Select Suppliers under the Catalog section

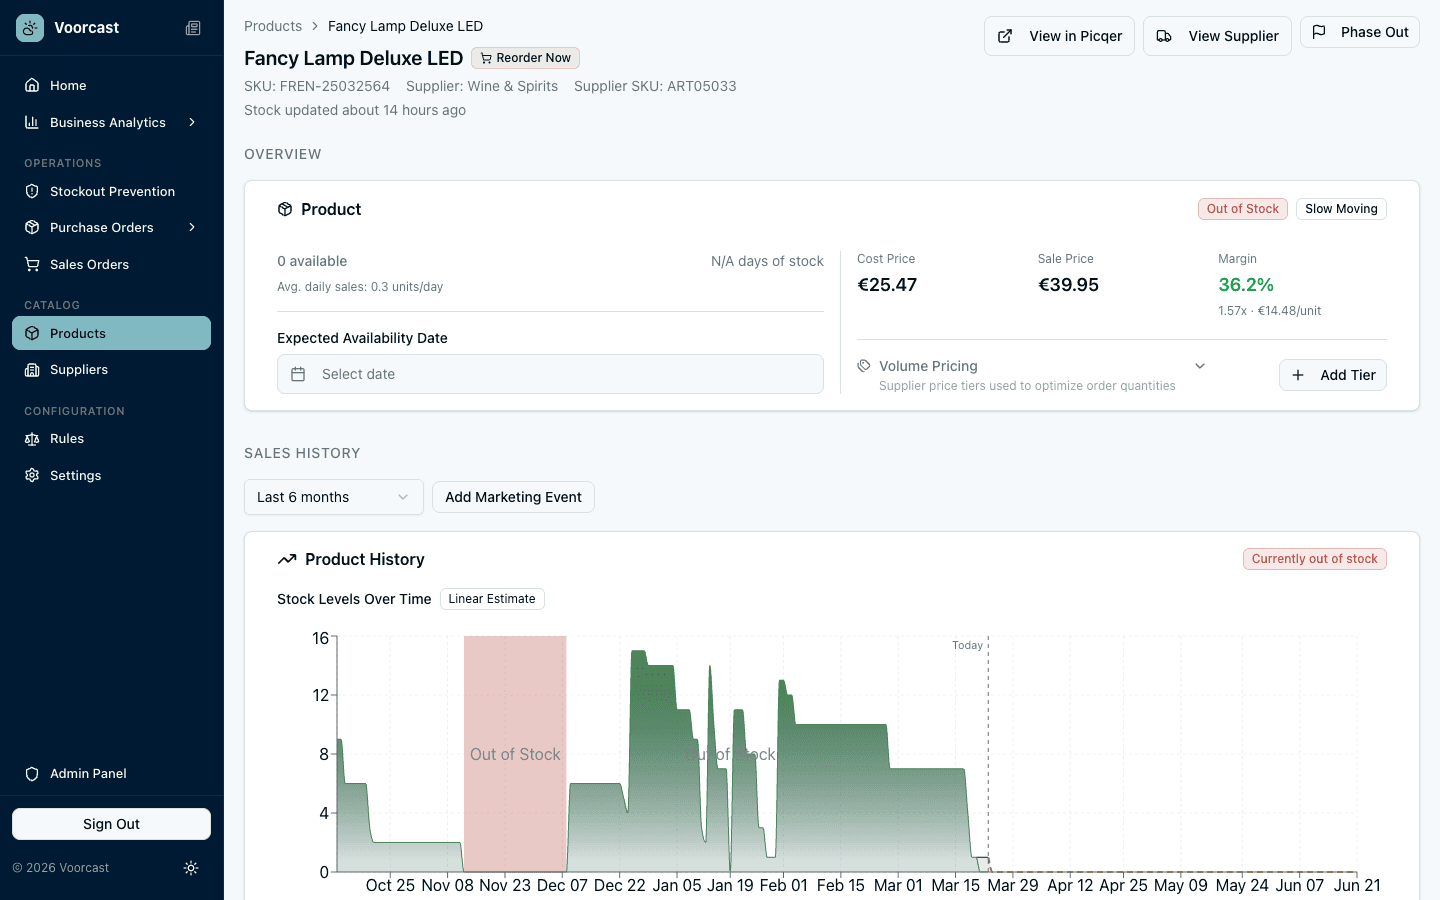click(79, 369)
